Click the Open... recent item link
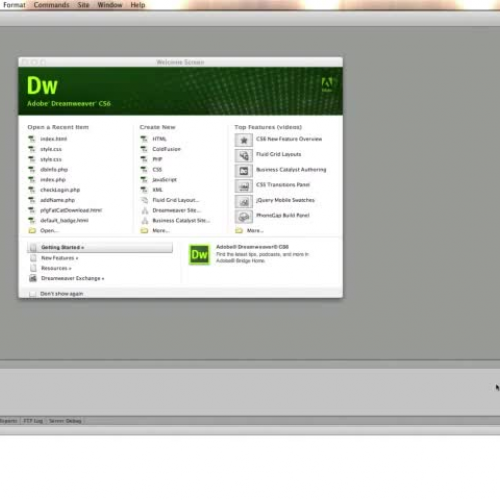Screen dimensions: 500x500 [49, 230]
